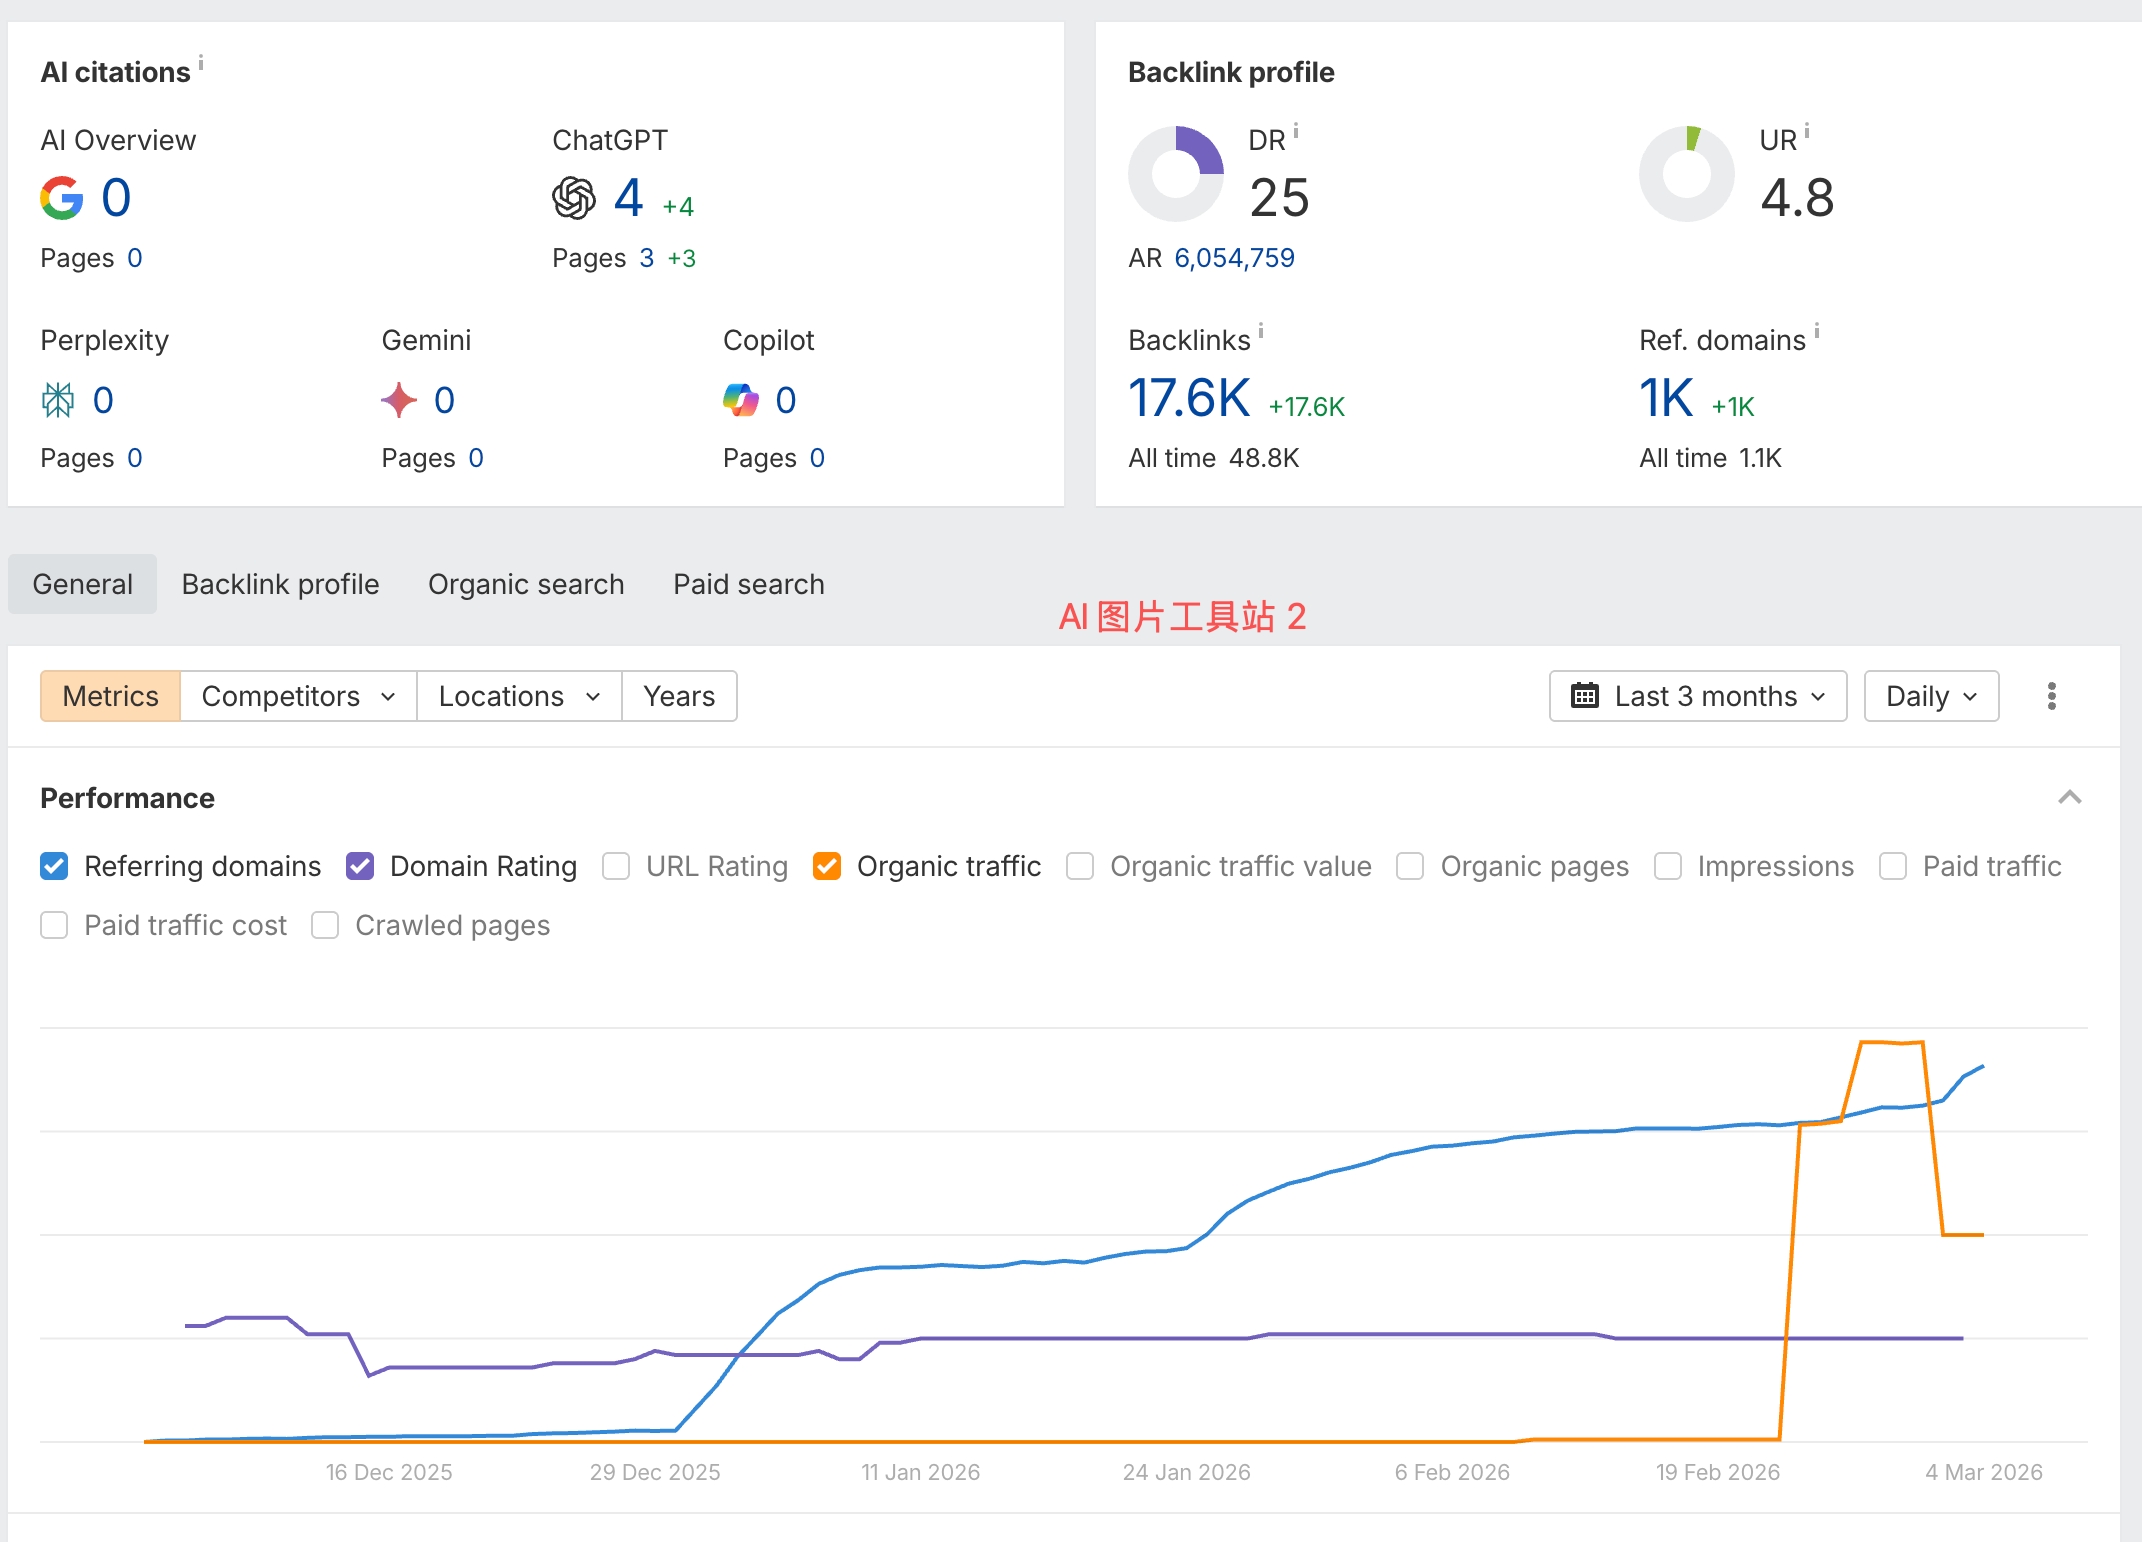Click the Perplexity logo icon
The height and width of the screenshot is (1542, 2142).
(58, 400)
